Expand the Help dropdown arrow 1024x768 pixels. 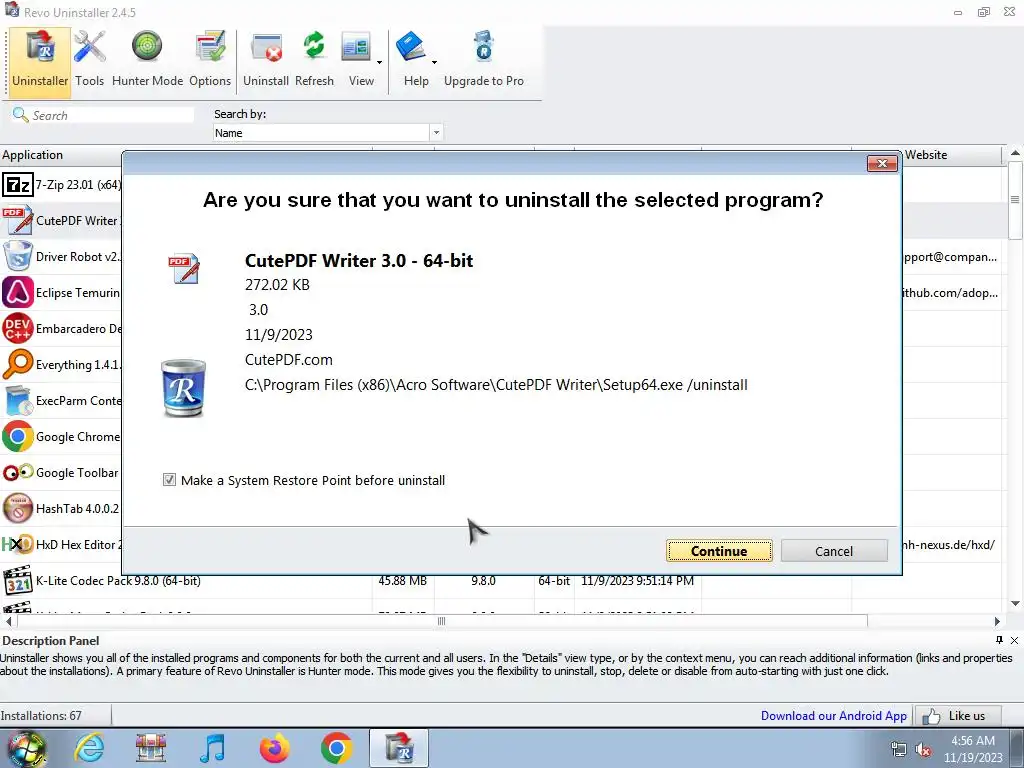[x=434, y=63]
